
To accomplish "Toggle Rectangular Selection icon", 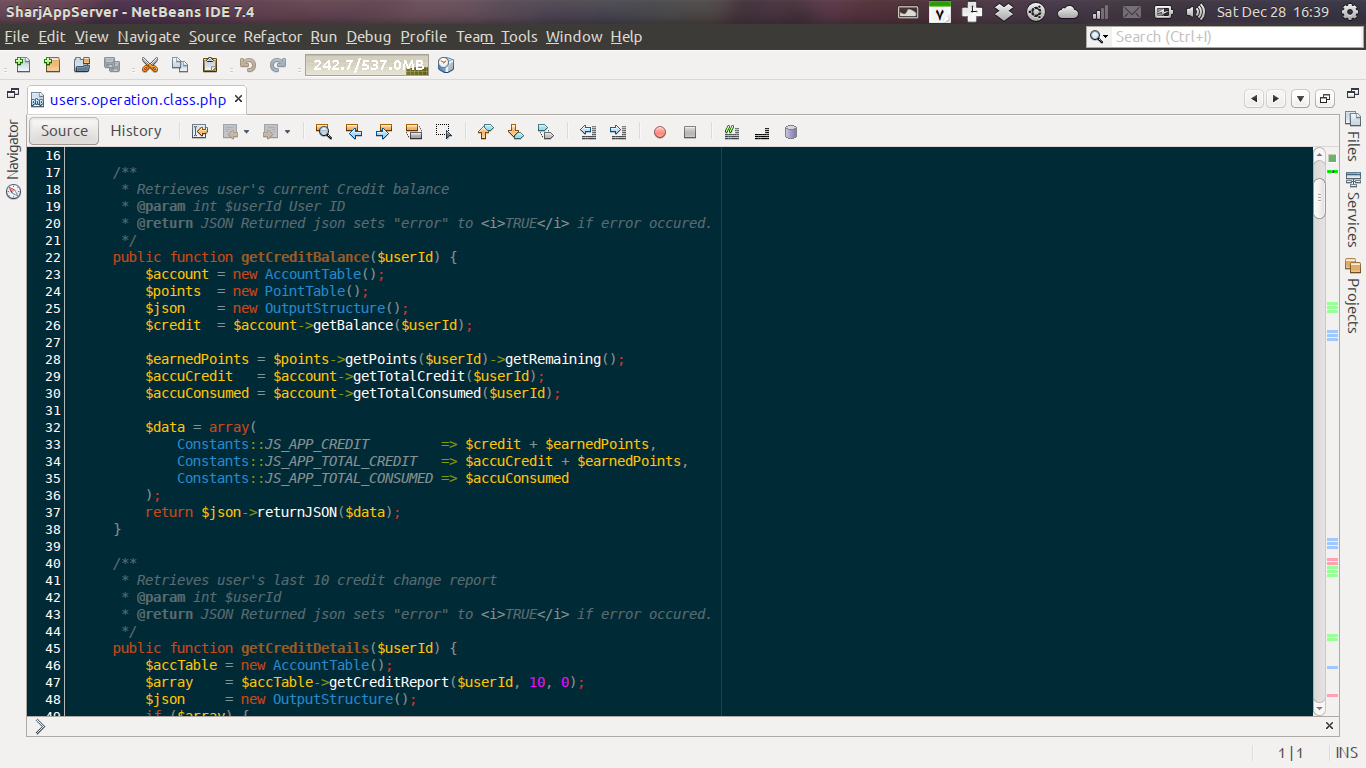I will [444, 131].
